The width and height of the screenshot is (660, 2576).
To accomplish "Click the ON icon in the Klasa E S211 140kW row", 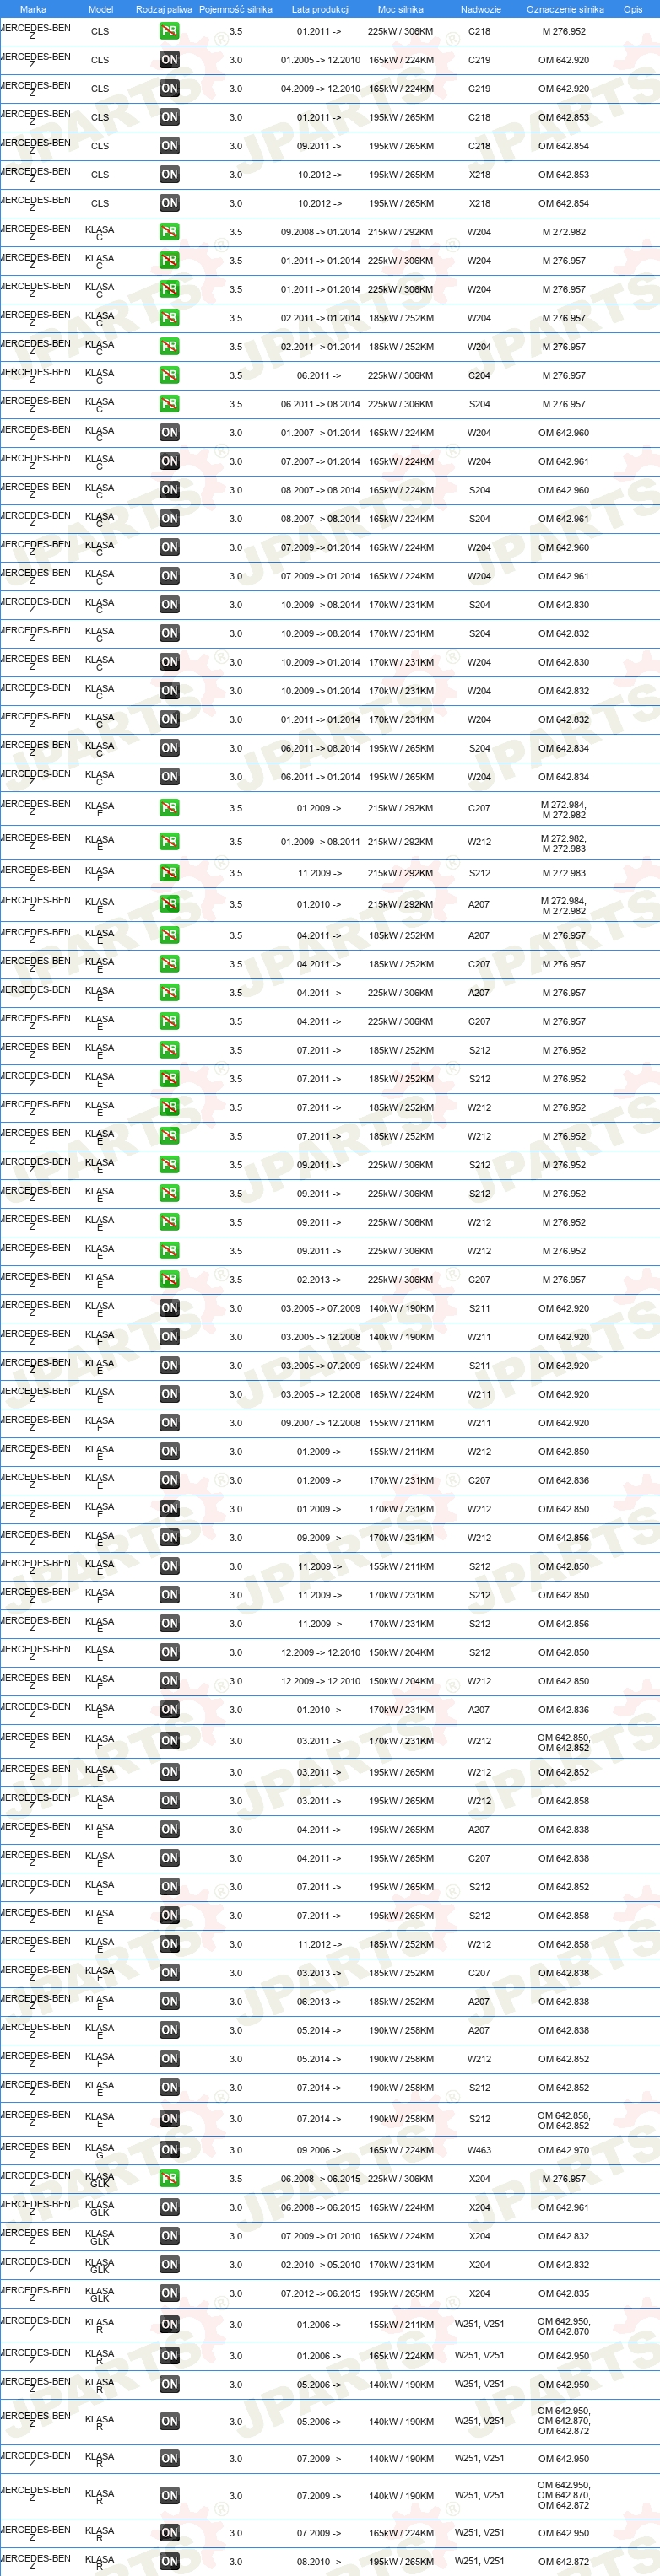I will (x=169, y=1308).
